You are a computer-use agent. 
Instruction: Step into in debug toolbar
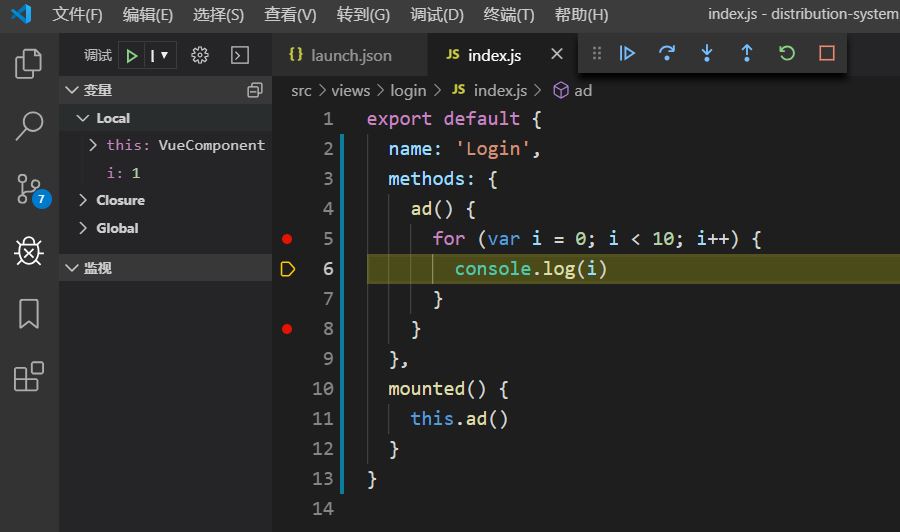coord(707,53)
